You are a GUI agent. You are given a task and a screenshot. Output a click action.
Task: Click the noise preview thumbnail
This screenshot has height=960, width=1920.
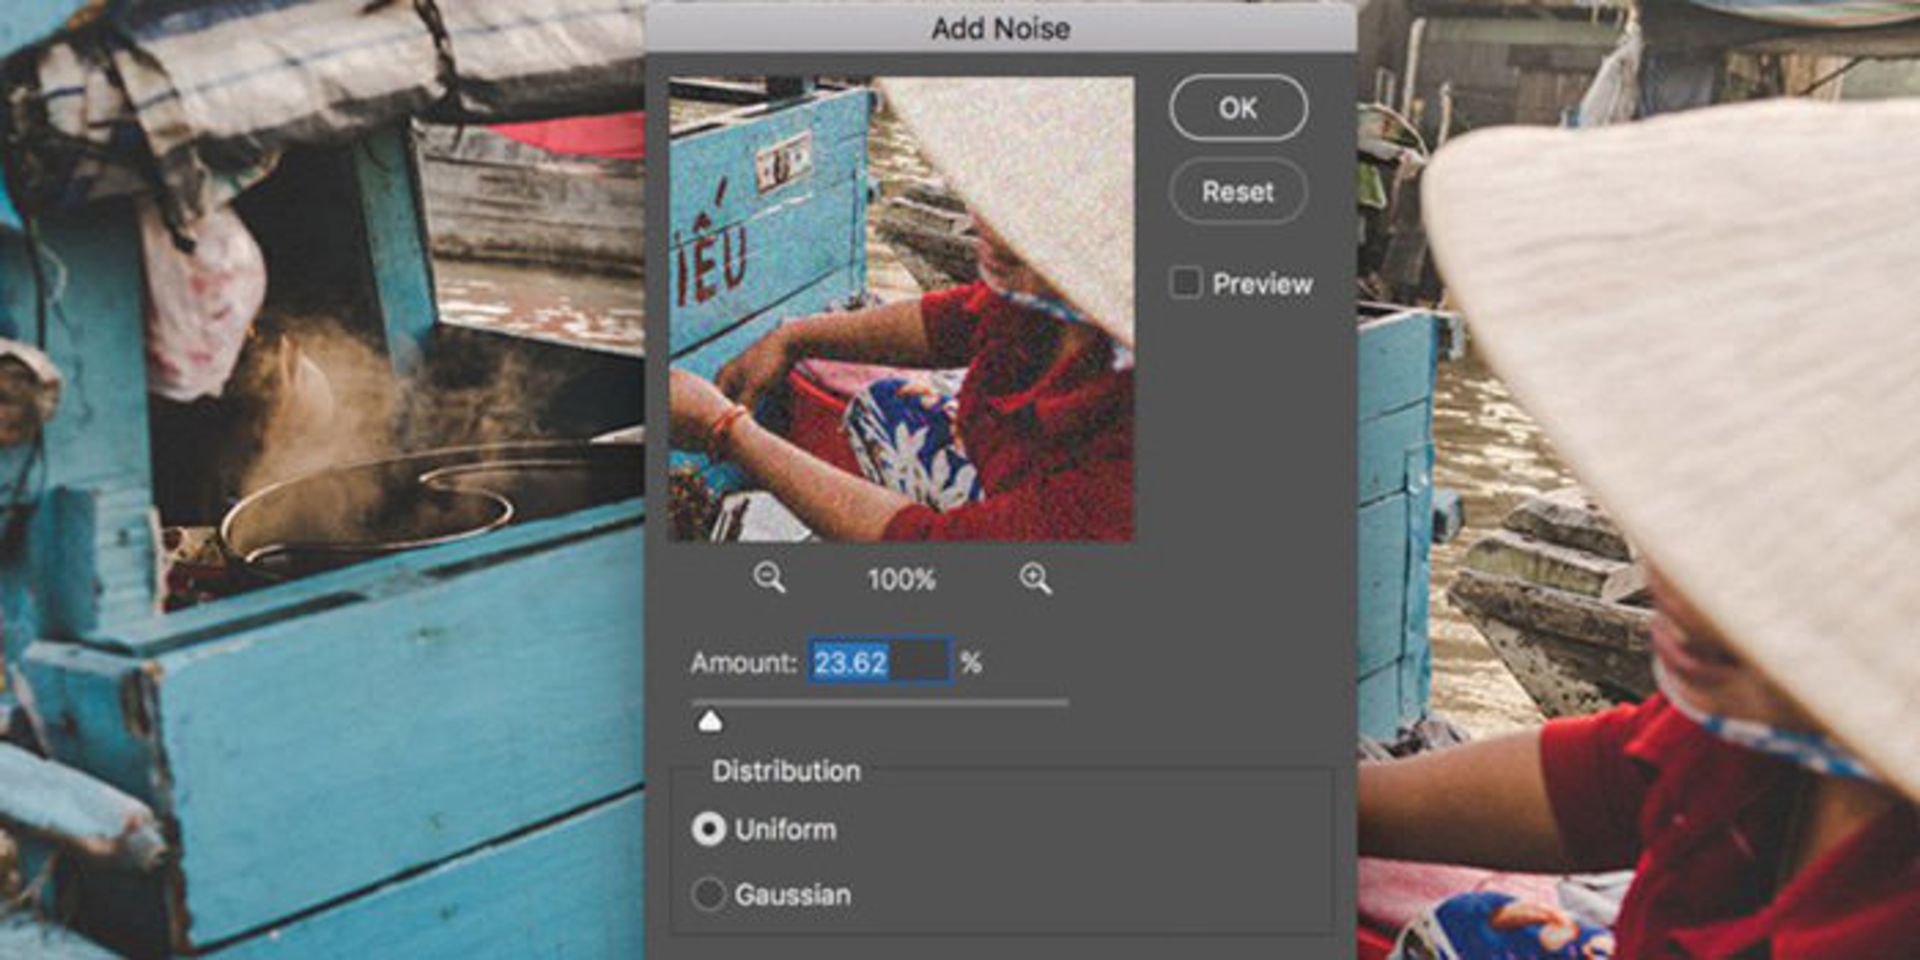click(901, 309)
